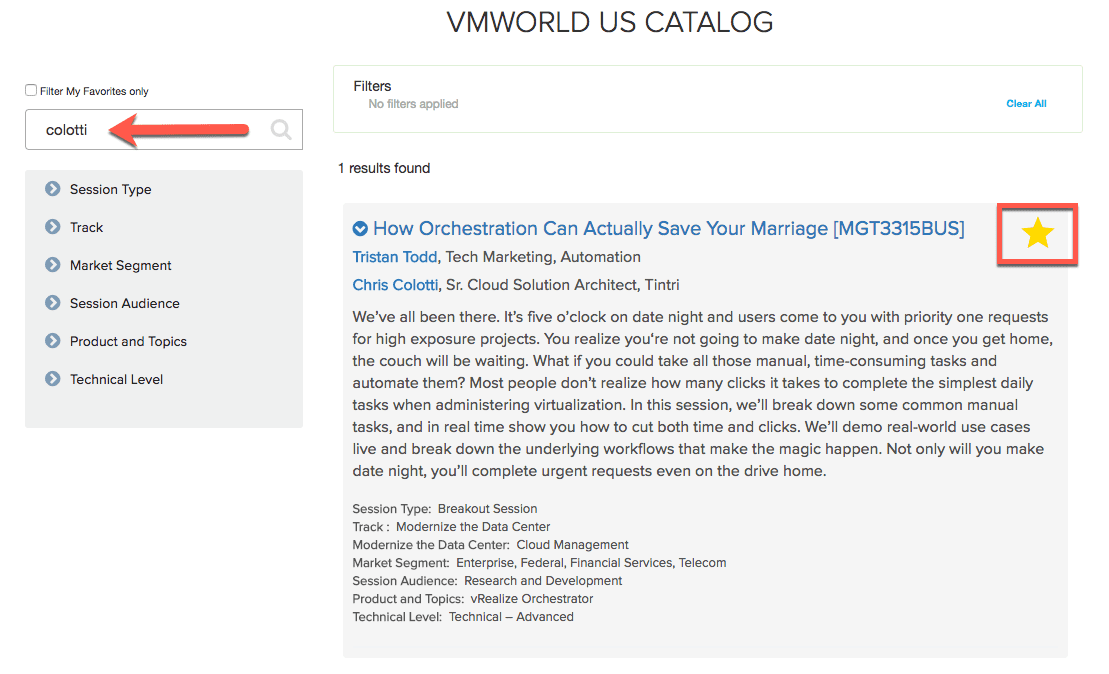
Task: Click the Market Segment arrow icon
Action: [x=53, y=265]
